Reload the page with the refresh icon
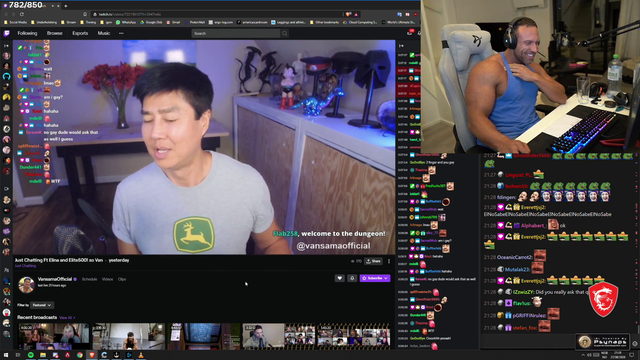640x360 pixels. (22, 14)
